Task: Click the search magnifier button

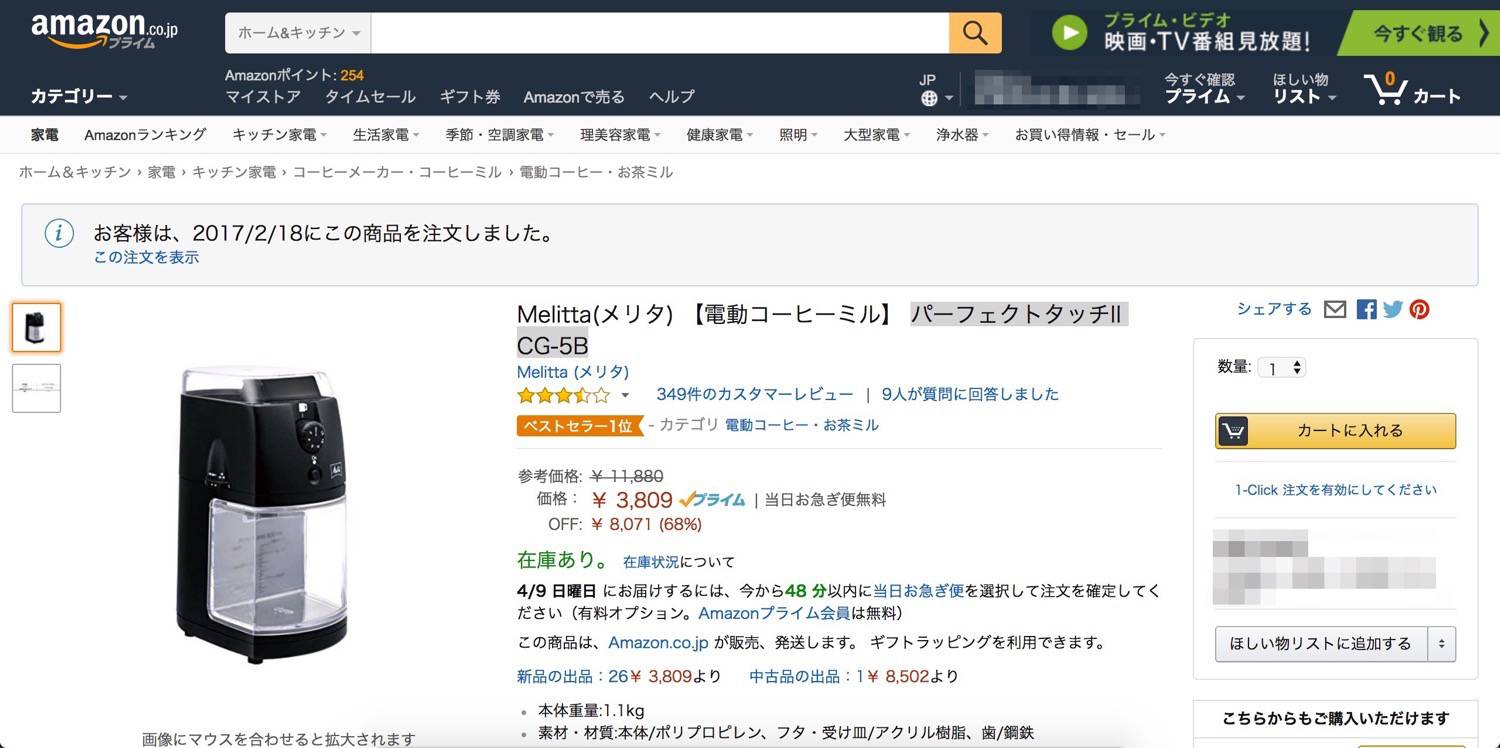Action: pos(975,33)
